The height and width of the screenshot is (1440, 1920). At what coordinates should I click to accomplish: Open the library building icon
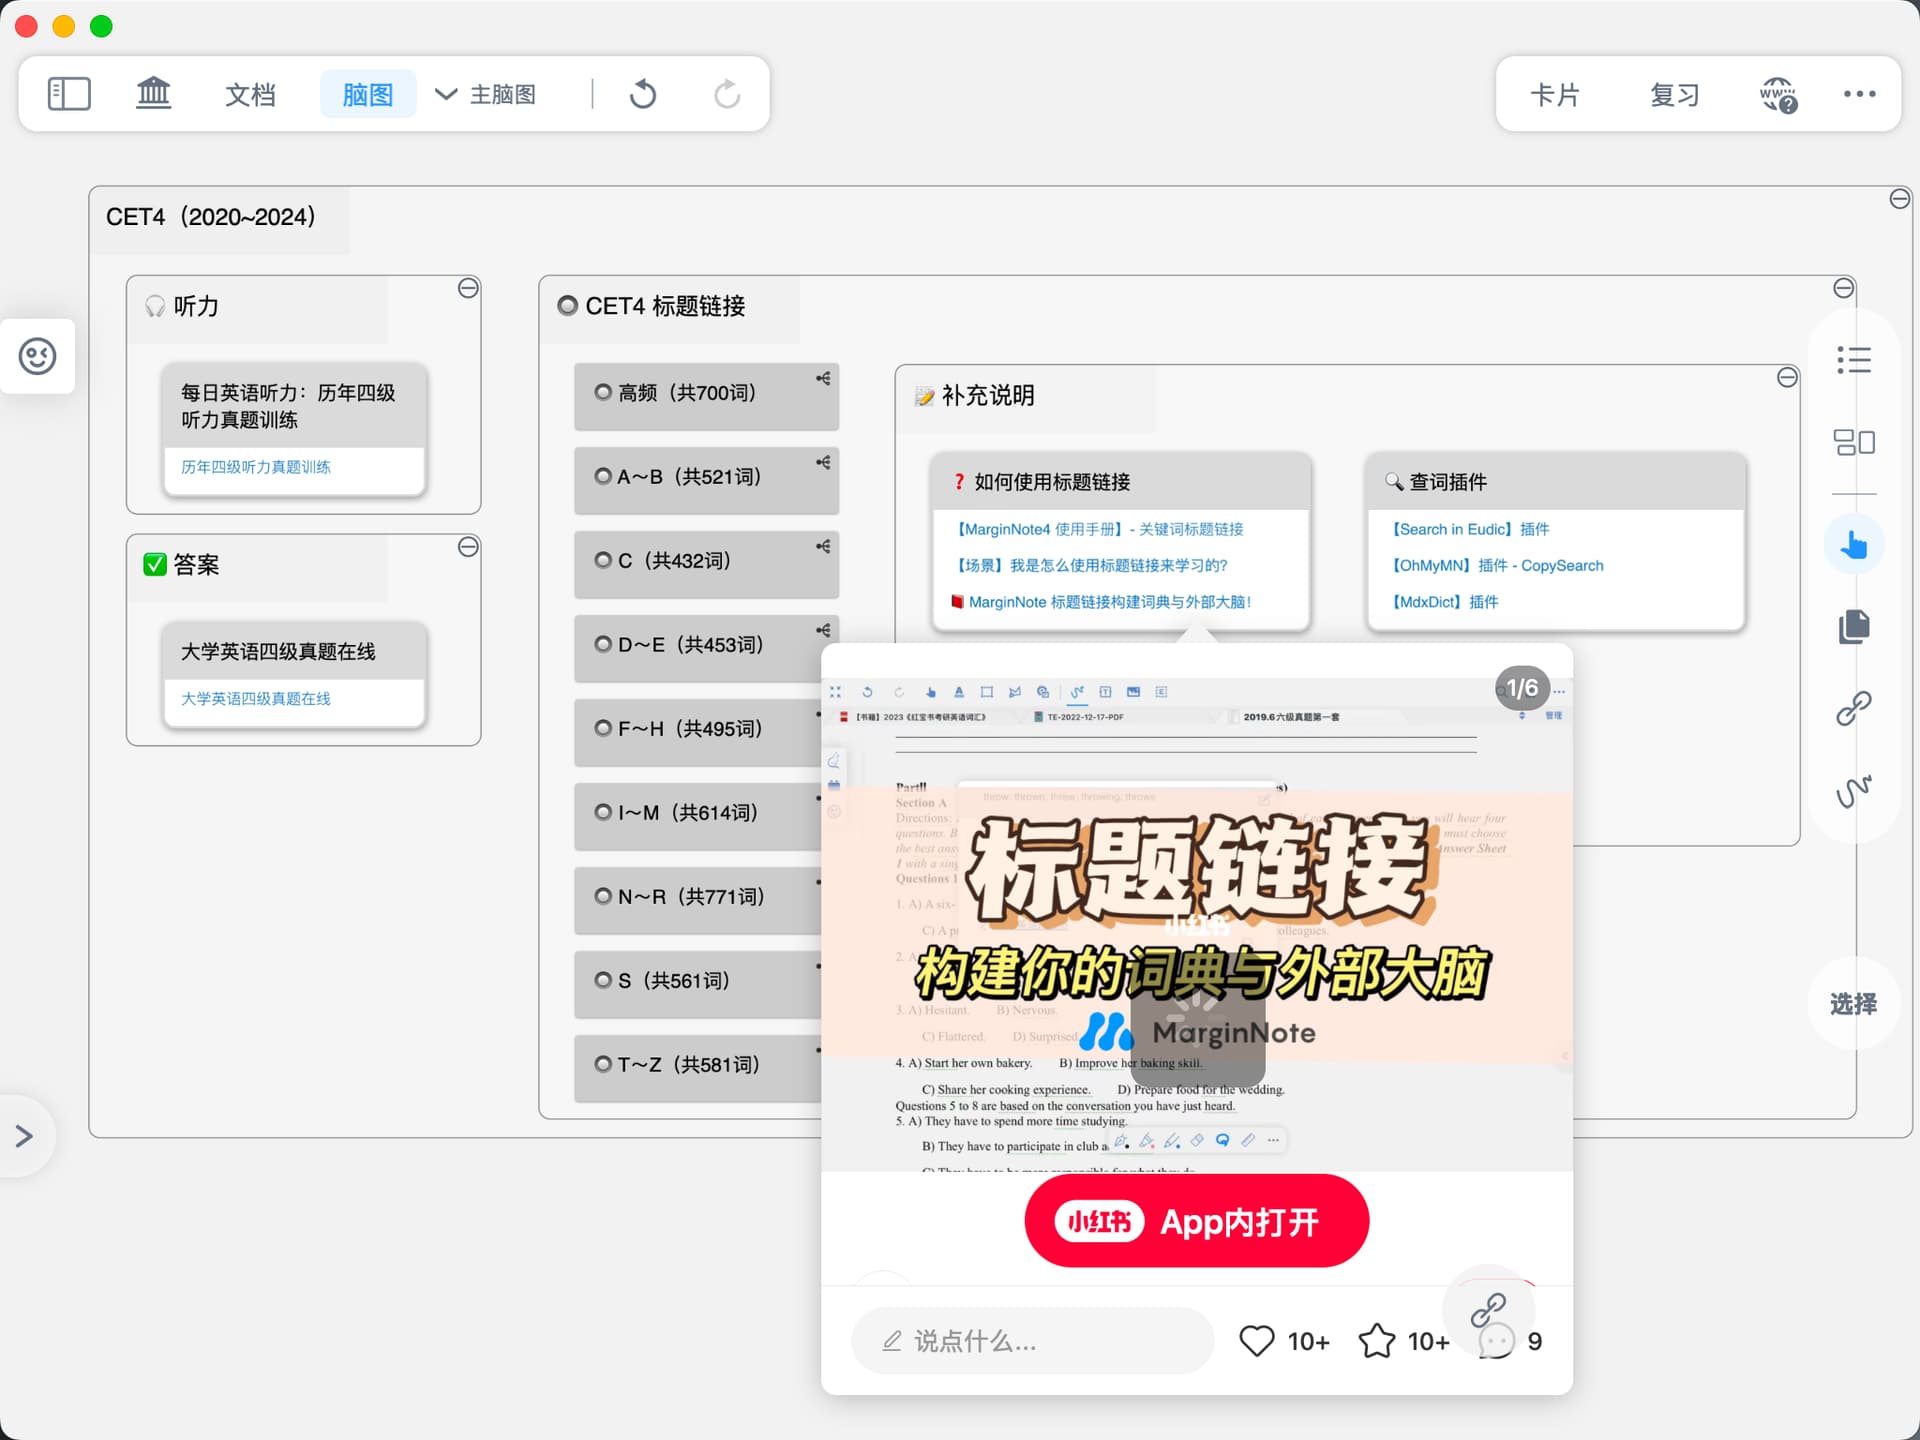[x=153, y=94]
